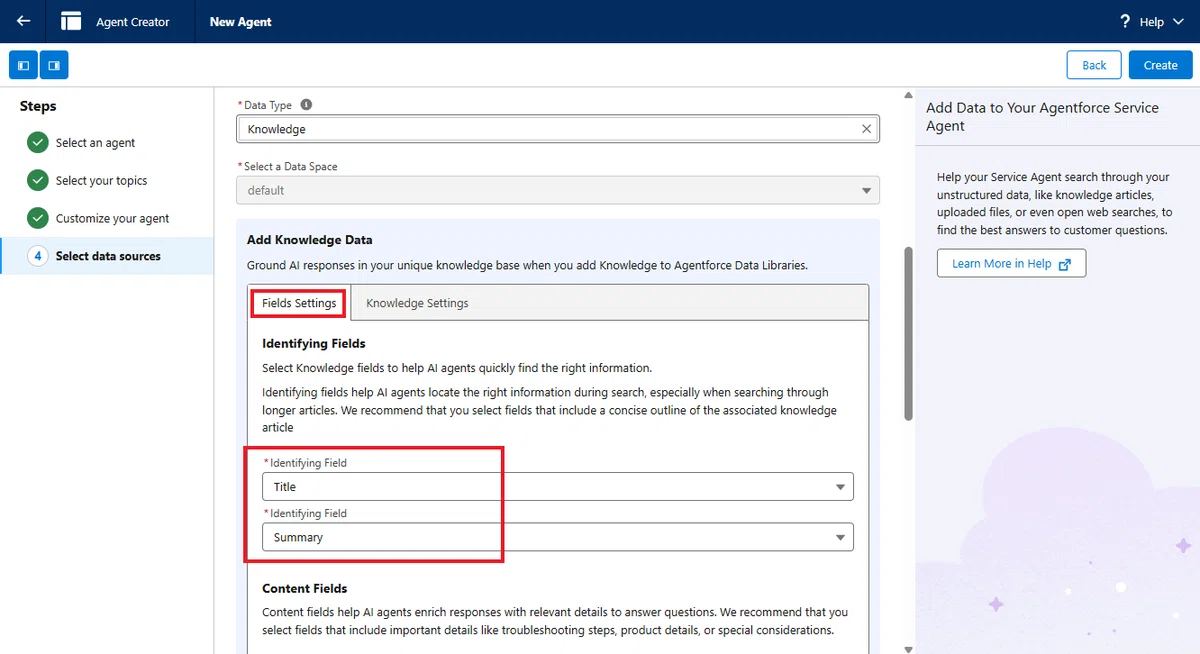Switch to Fields Settings tab
The height and width of the screenshot is (654, 1200).
299,303
